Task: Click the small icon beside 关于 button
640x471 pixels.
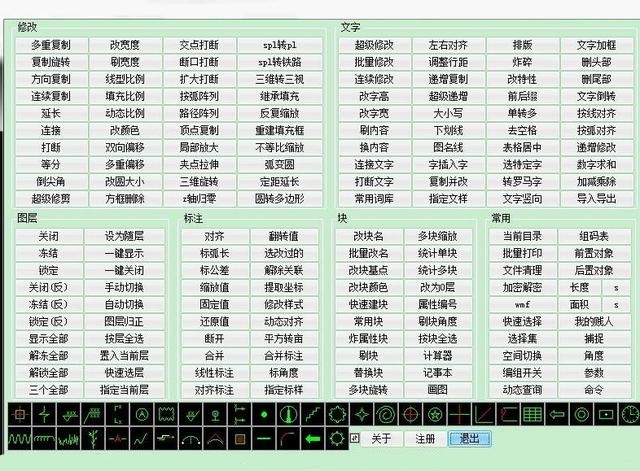Action: click(354, 438)
